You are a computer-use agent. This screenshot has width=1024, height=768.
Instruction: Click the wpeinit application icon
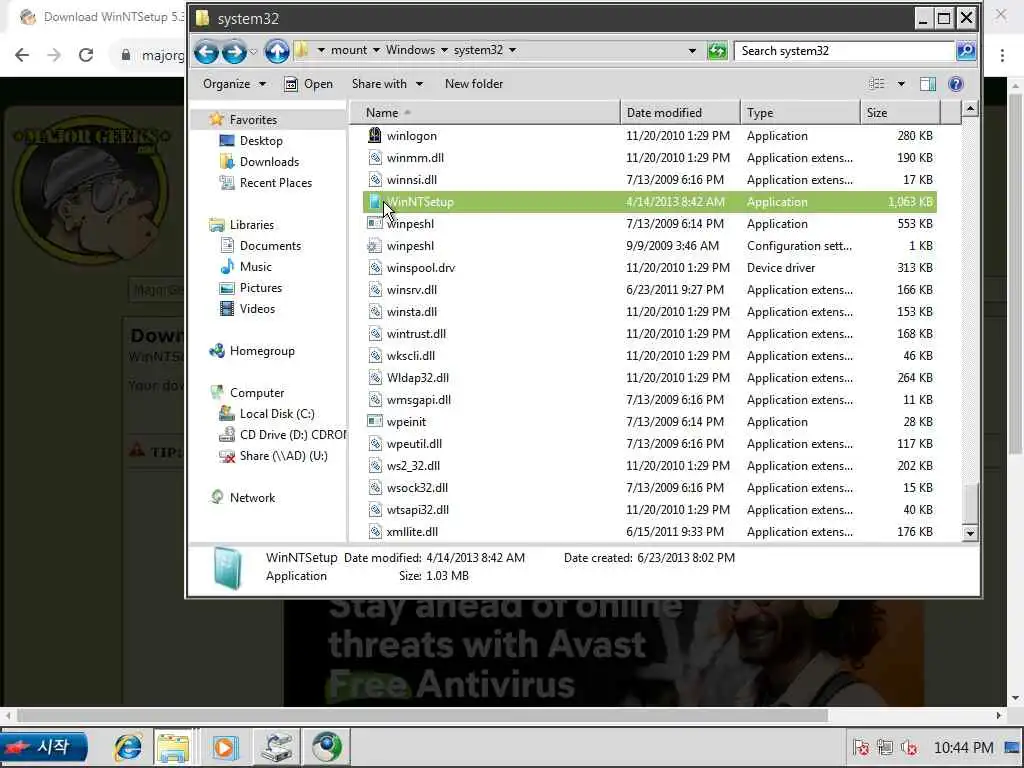[x=374, y=421]
